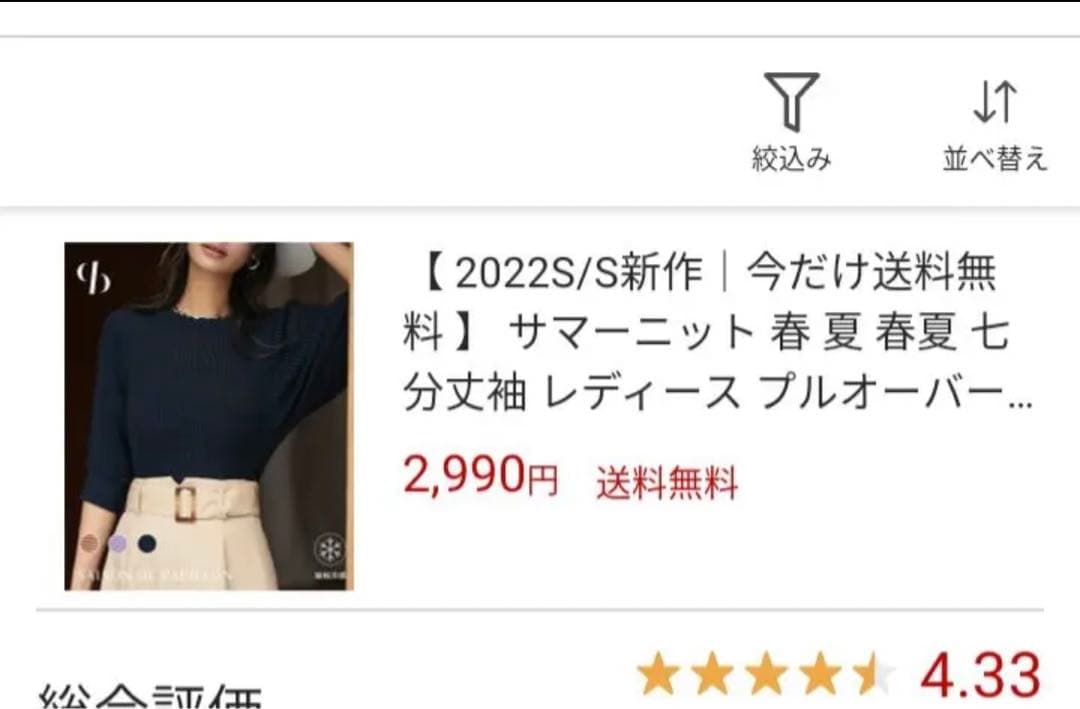
Task: Click the snowflake badge on product image
Action: (329, 551)
